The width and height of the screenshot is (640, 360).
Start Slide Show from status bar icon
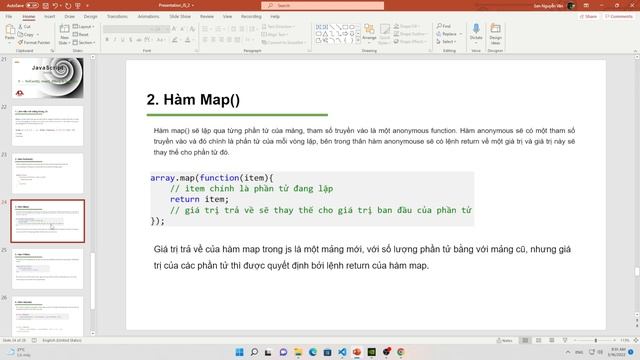point(565,340)
